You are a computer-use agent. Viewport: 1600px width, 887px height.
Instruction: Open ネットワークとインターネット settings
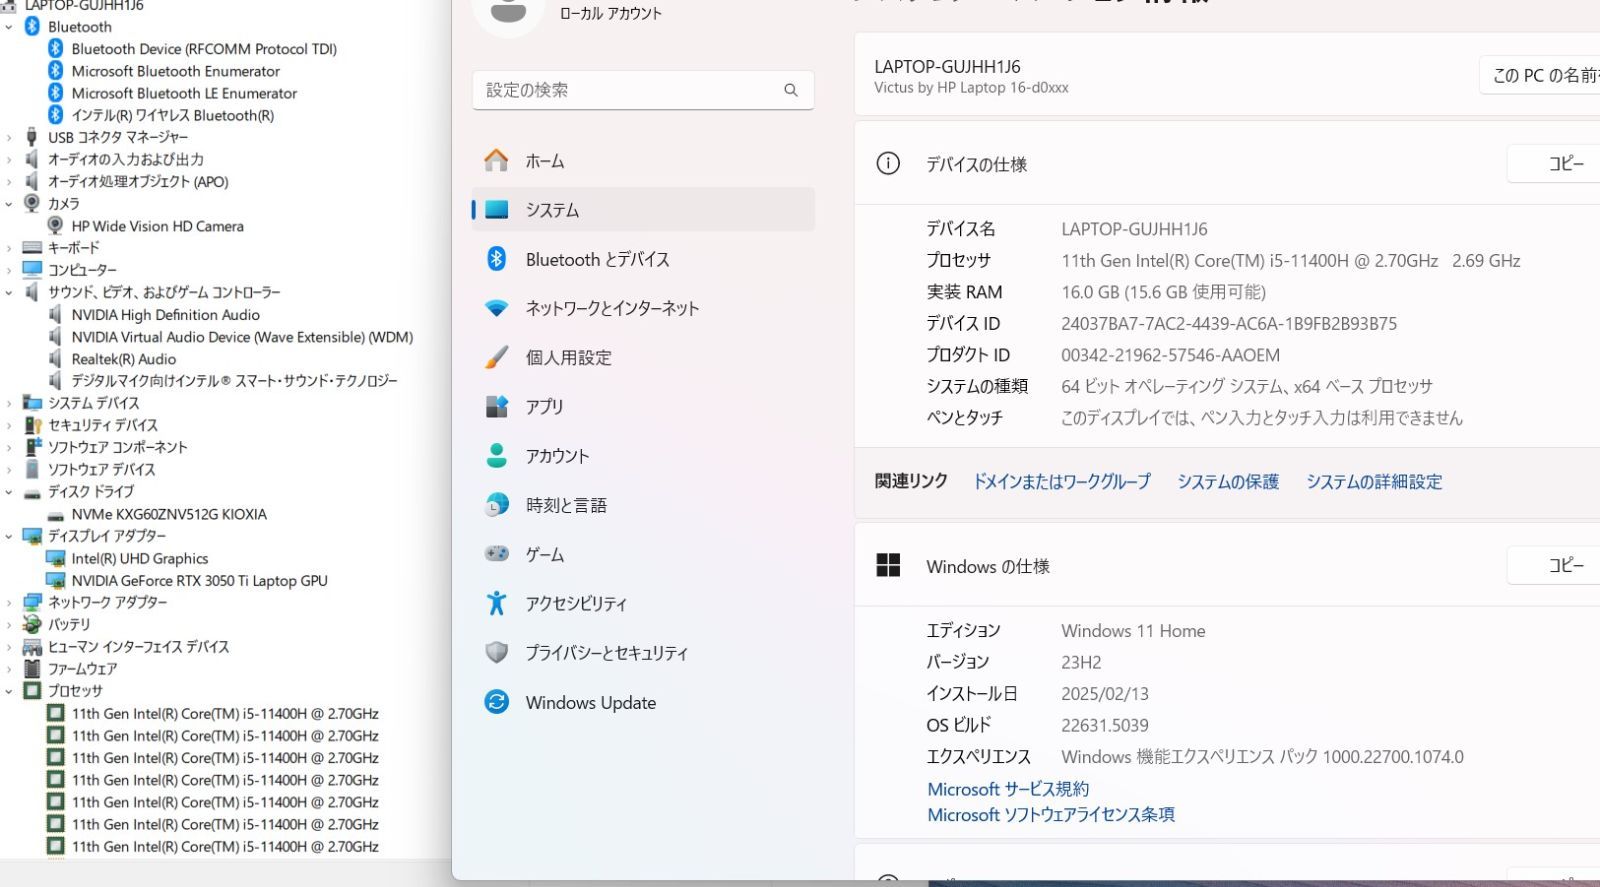[643, 308]
